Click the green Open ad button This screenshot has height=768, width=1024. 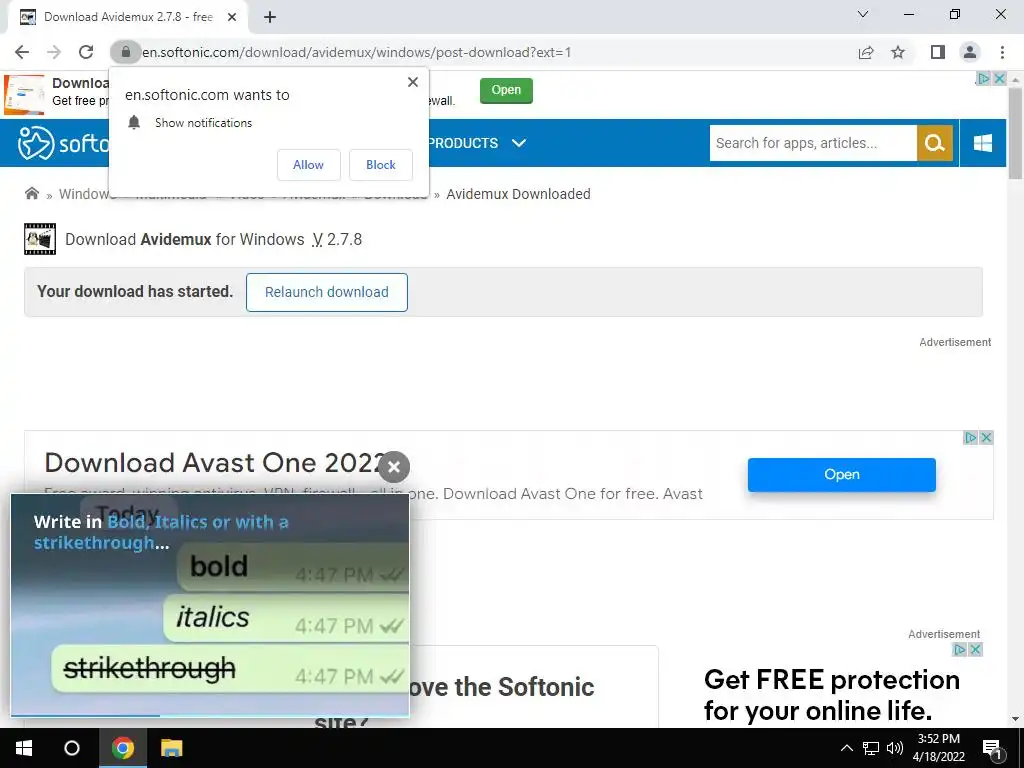[x=506, y=90]
